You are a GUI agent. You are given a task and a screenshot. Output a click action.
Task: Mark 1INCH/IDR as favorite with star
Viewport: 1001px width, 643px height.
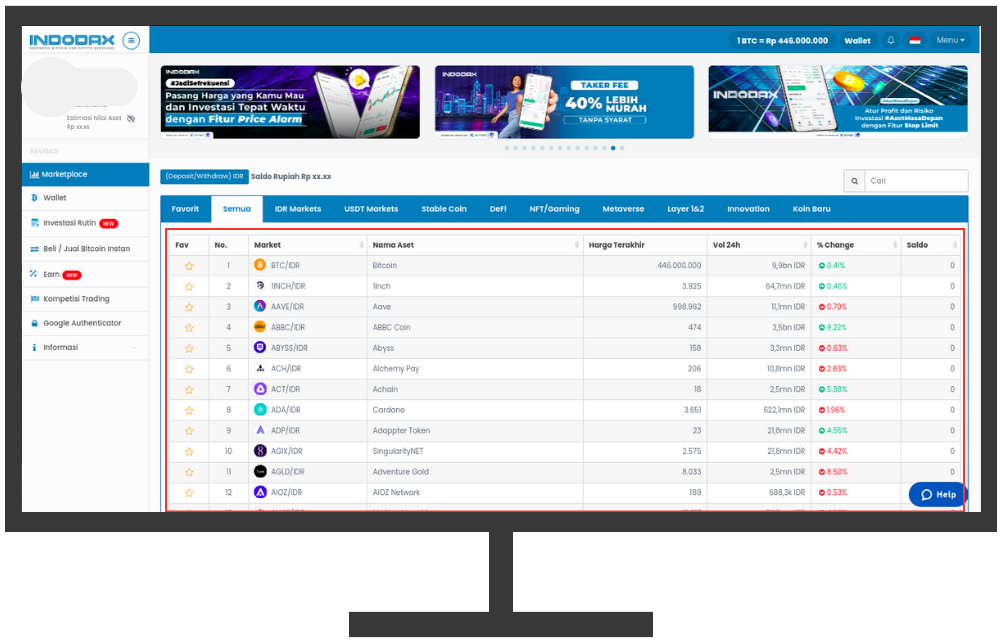click(x=188, y=287)
